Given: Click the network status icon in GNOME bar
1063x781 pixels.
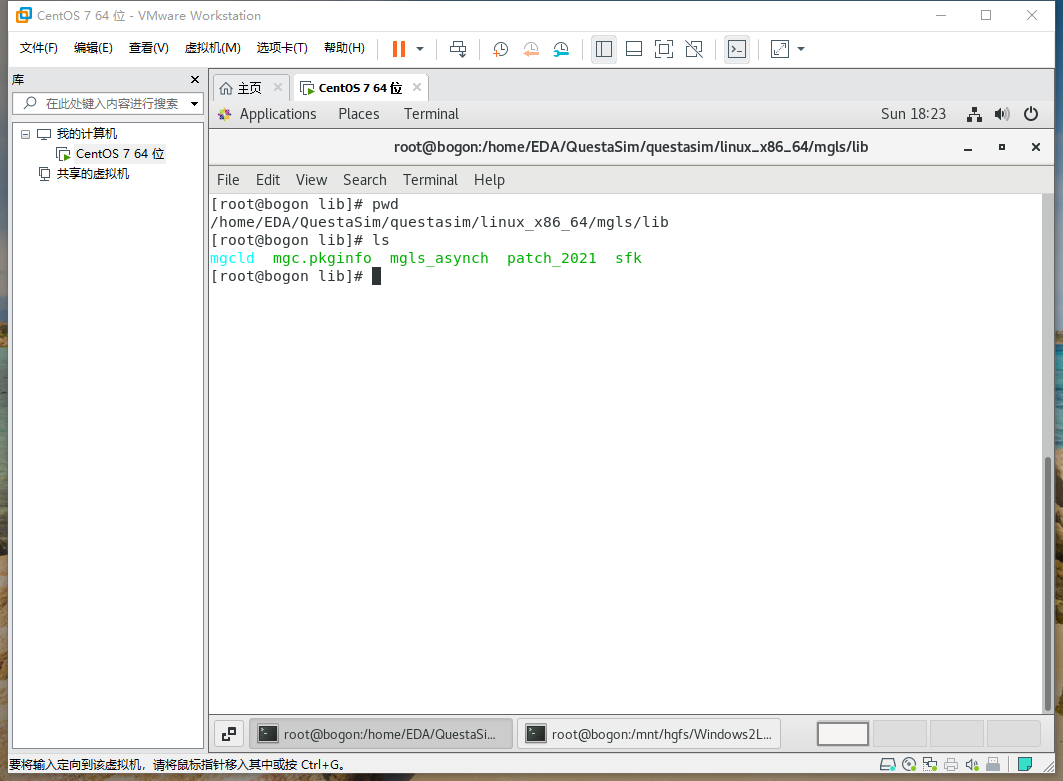Looking at the screenshot, I should click(x=974, y=114).
